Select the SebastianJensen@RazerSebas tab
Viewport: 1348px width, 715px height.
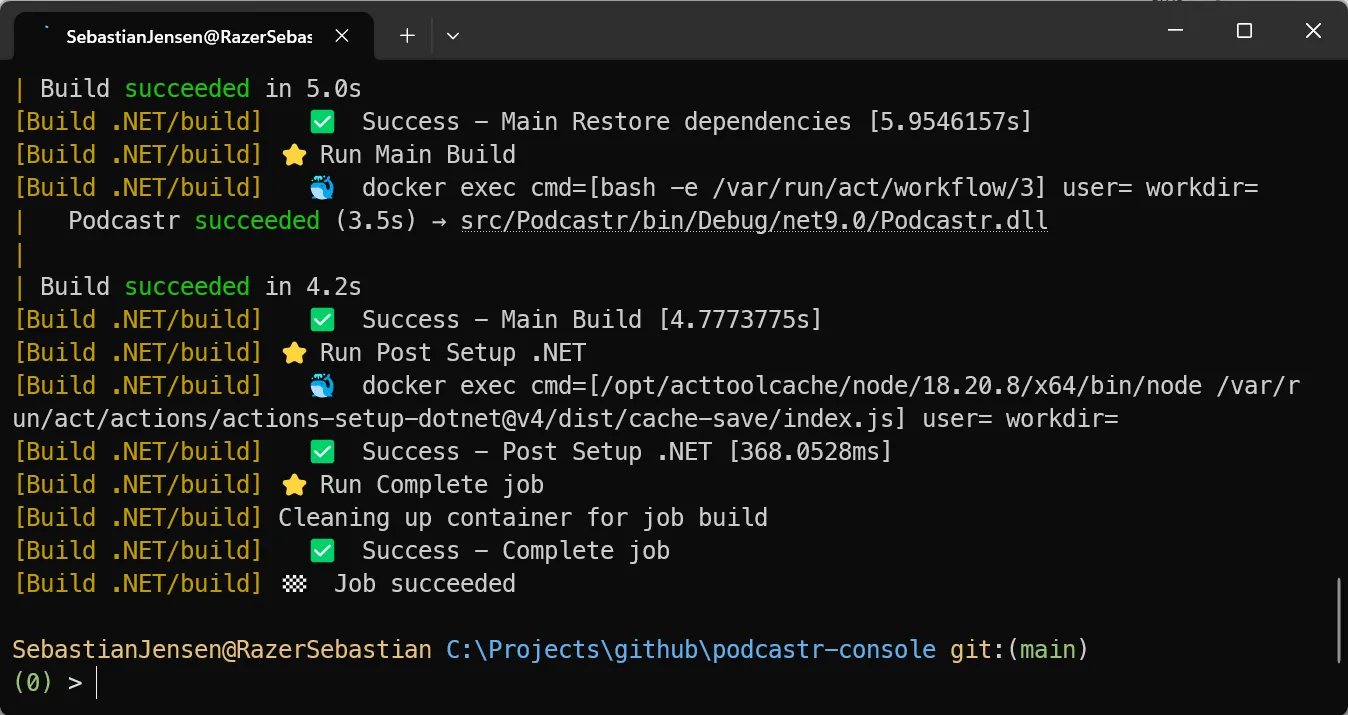tap(188, 36)
